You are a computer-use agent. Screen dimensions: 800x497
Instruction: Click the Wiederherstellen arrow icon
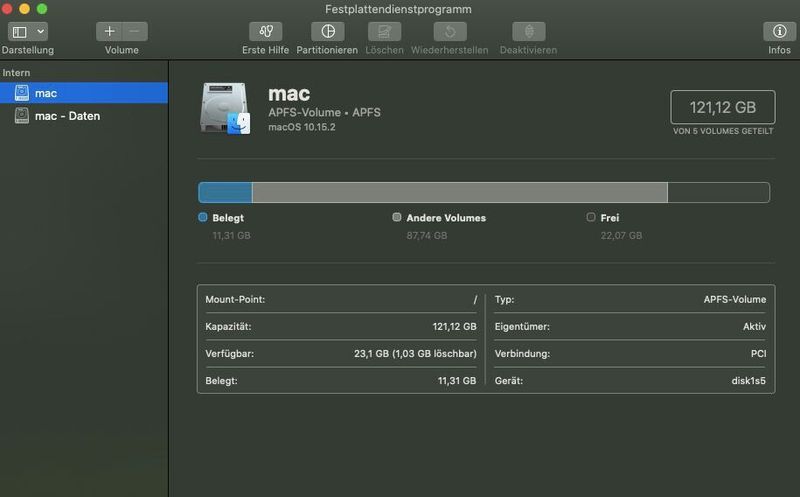tap(449, 32)
